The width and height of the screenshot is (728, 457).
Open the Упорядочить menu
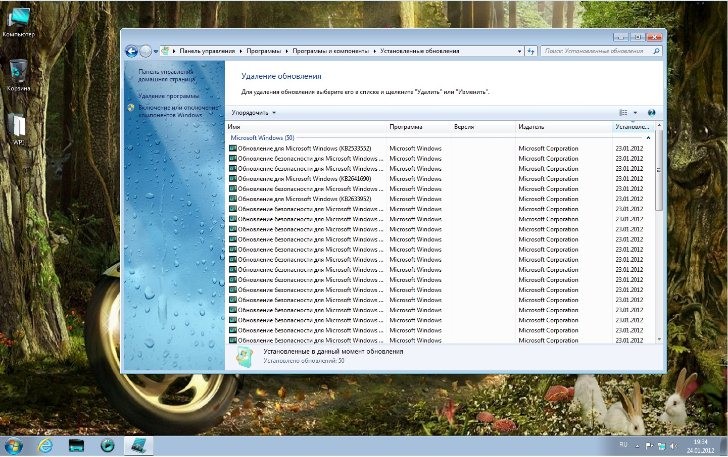click(254, 113)
